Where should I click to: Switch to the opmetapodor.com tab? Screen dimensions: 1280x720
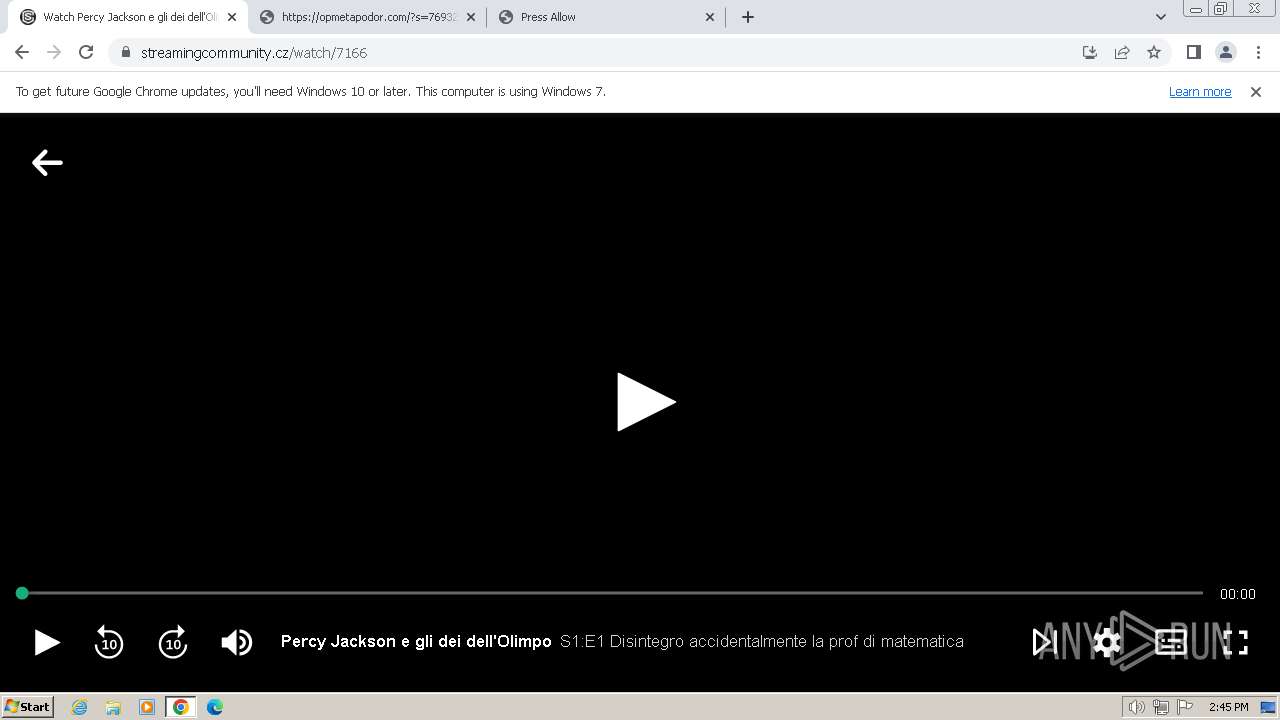coord(365,17)
